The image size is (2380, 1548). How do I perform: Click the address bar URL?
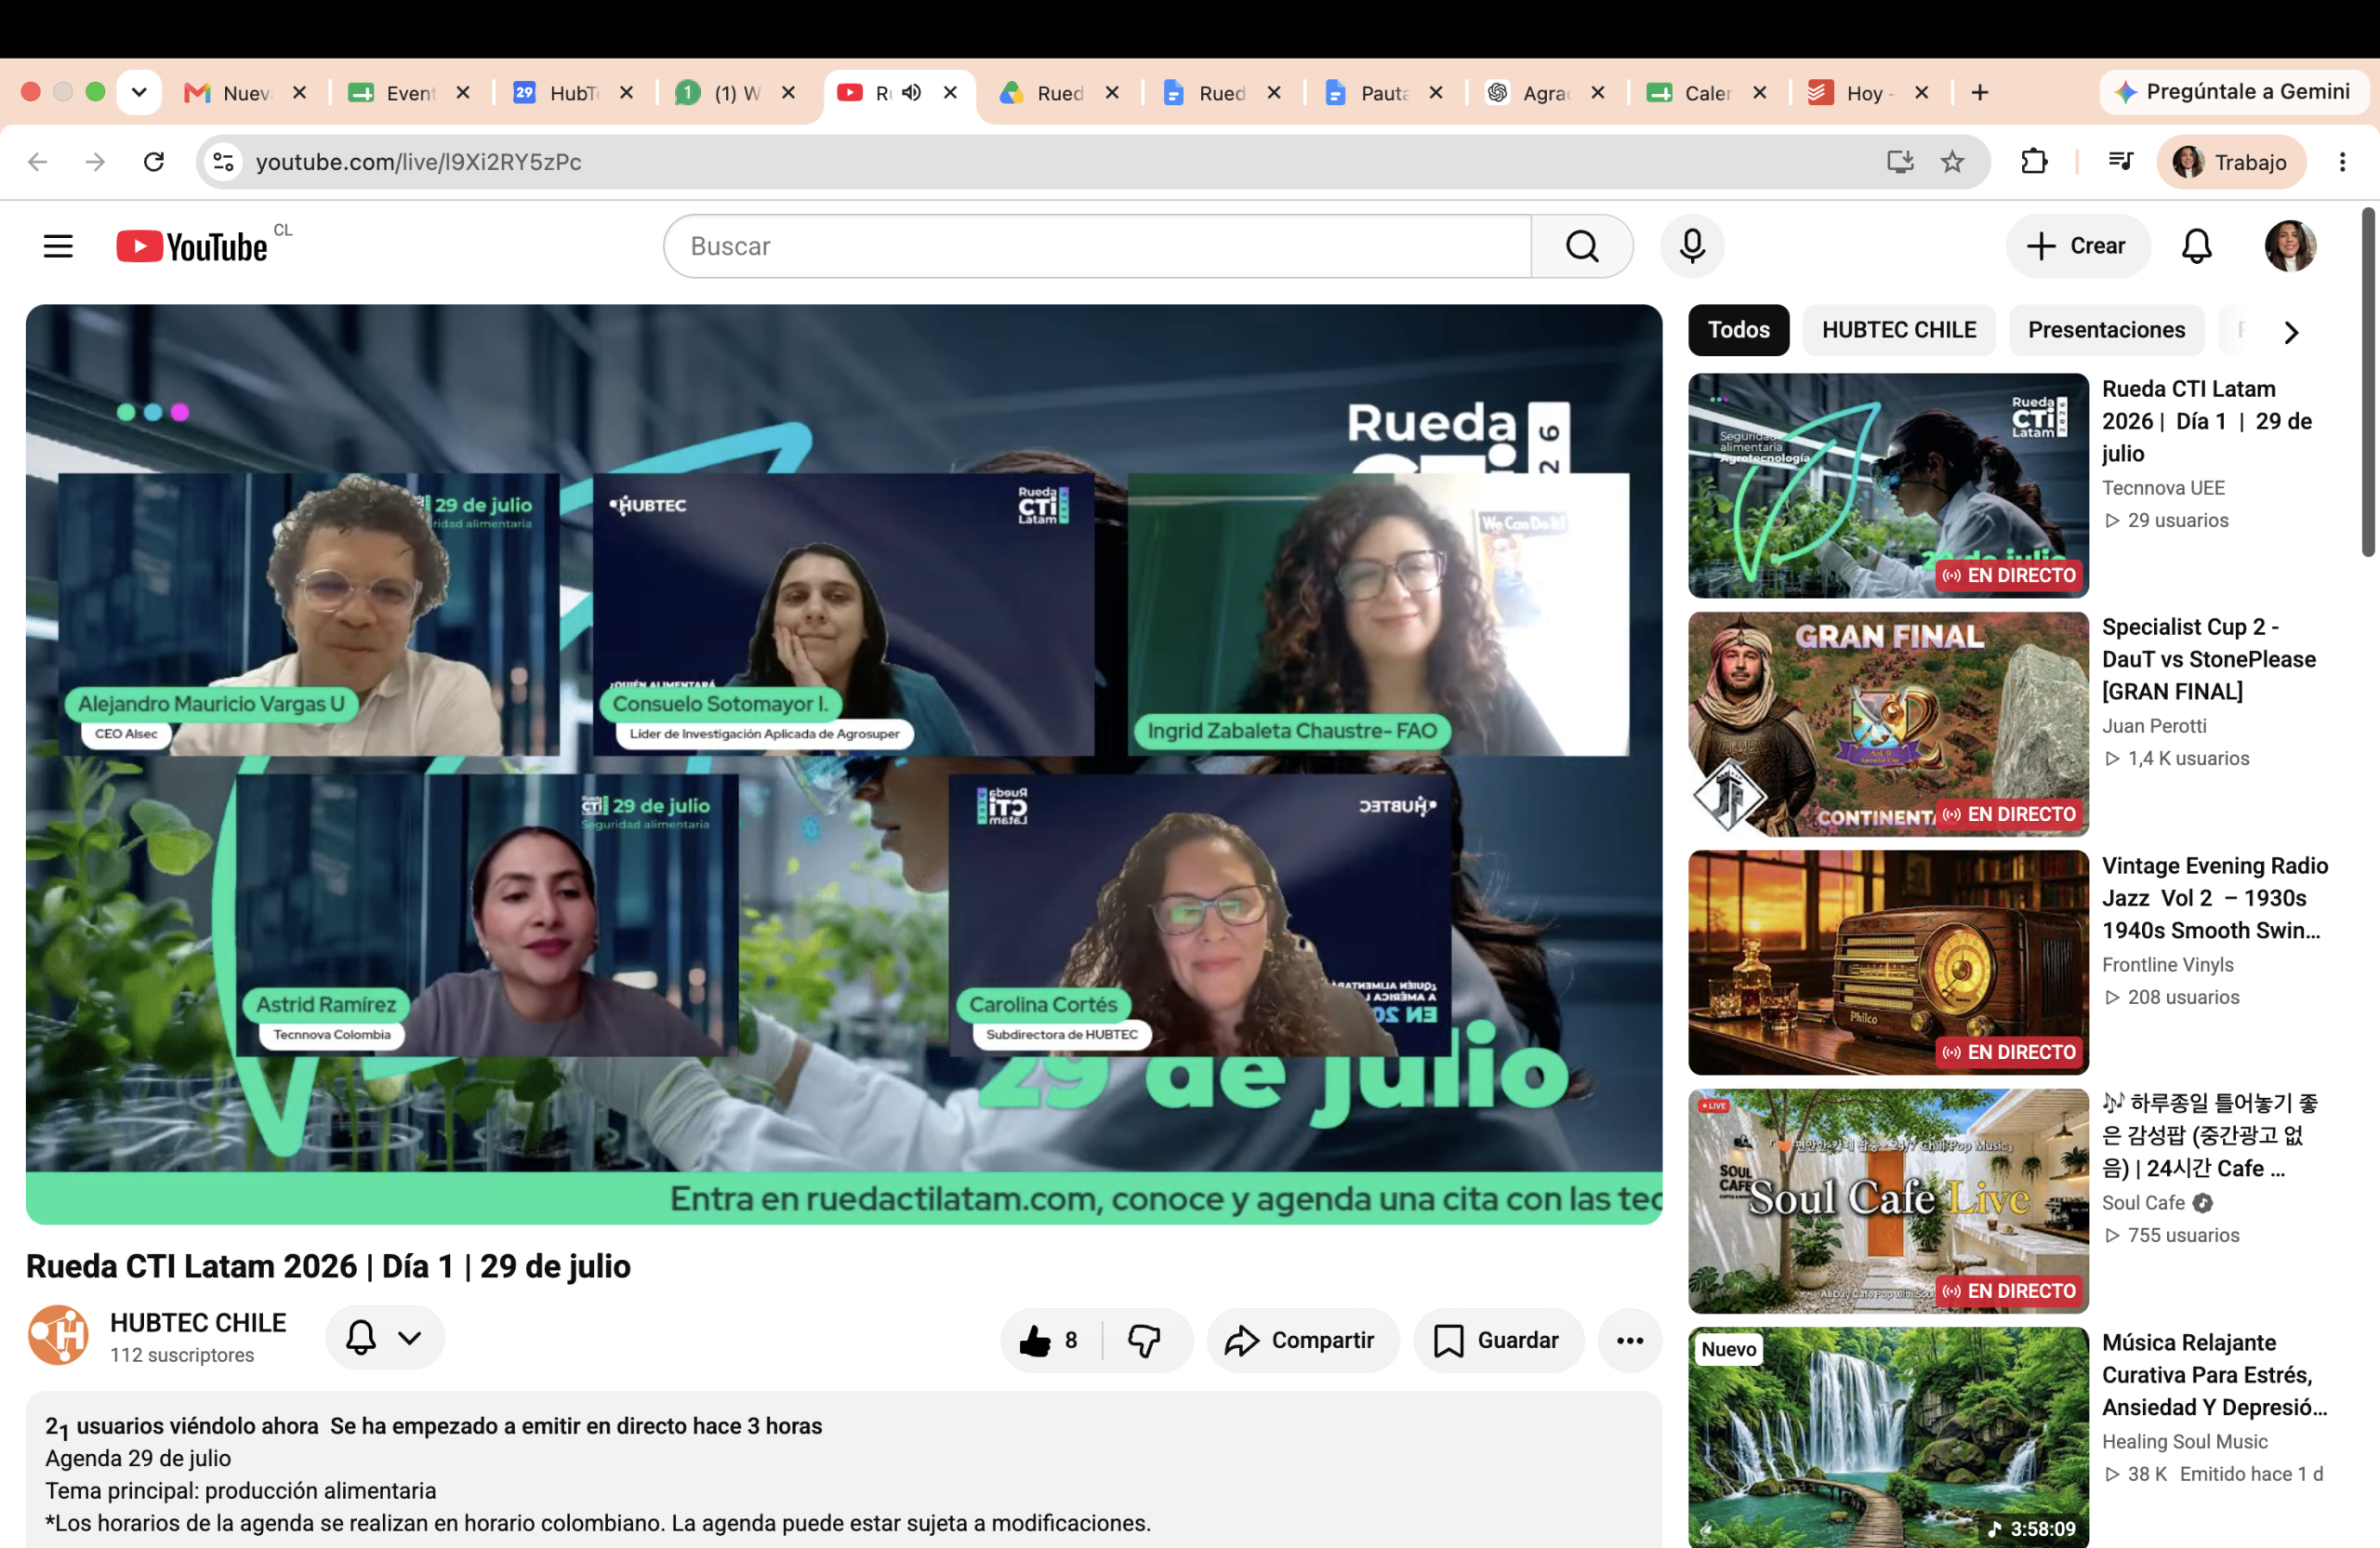(x=418, y=162)
